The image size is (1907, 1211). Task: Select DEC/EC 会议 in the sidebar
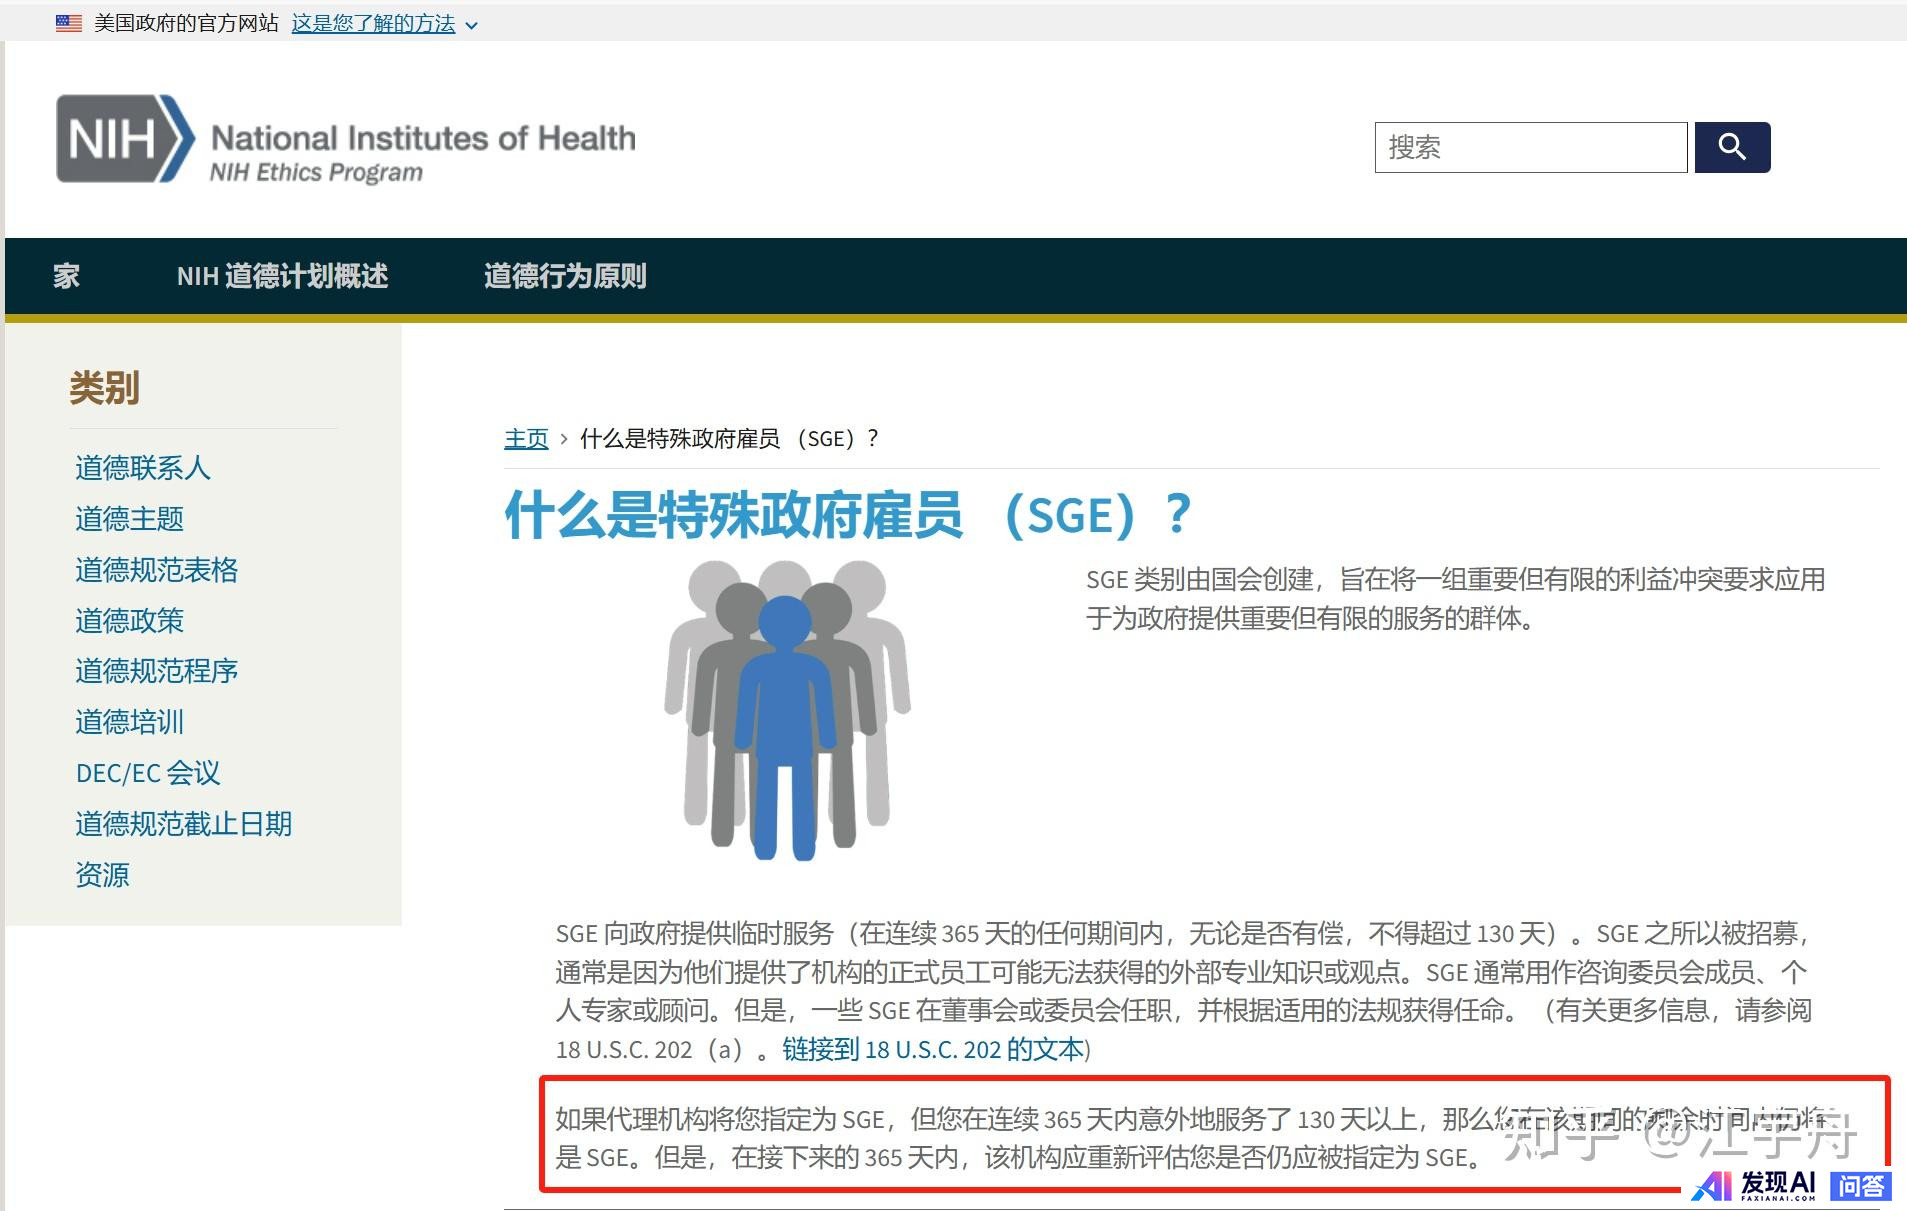tap(148, 773)
